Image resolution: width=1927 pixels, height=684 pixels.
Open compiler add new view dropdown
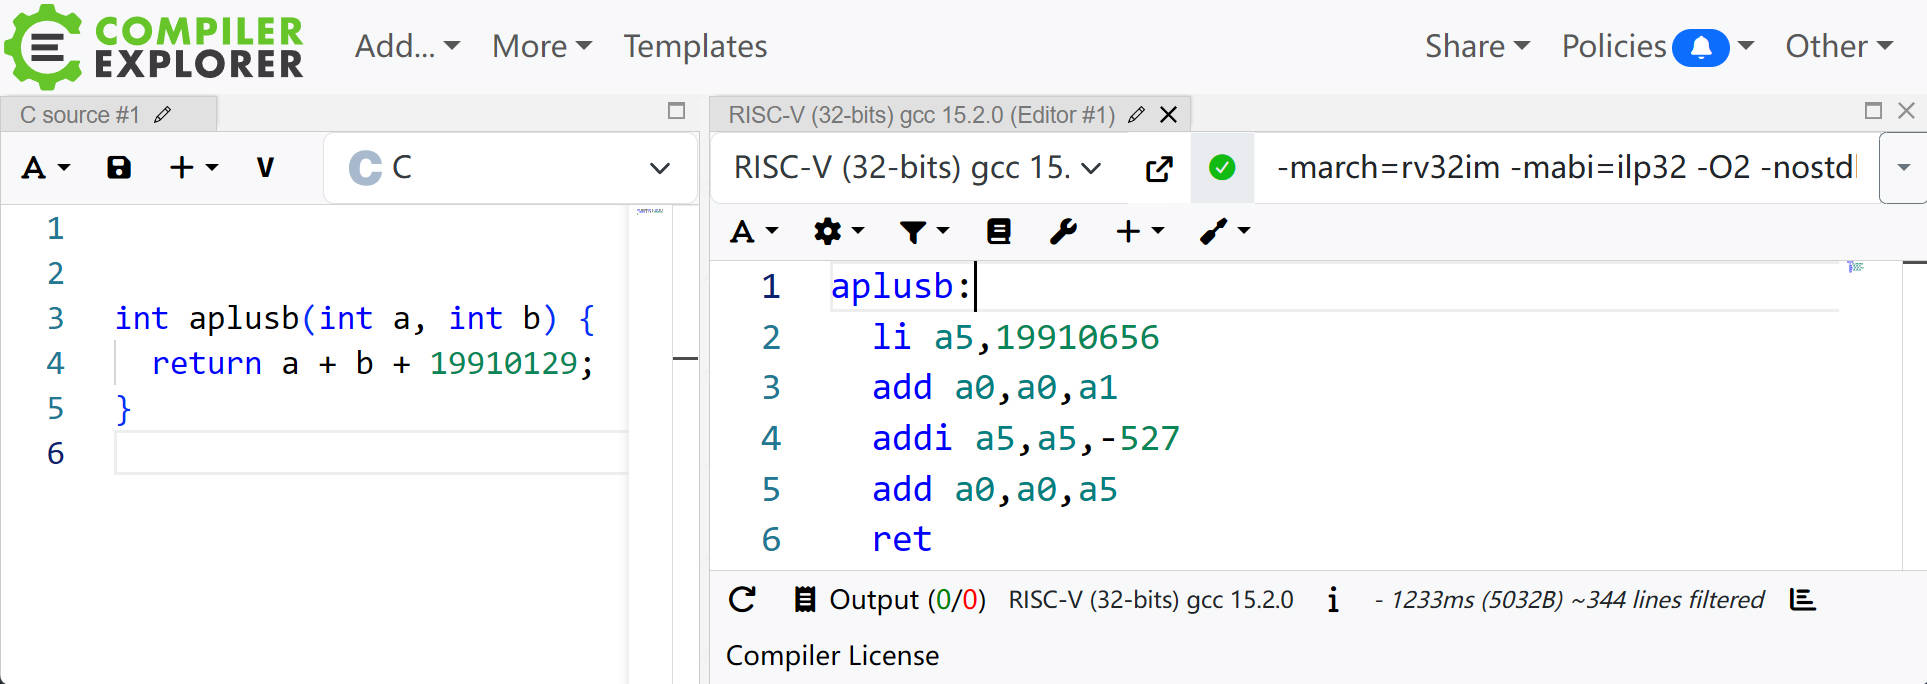tap(1140, 232)
